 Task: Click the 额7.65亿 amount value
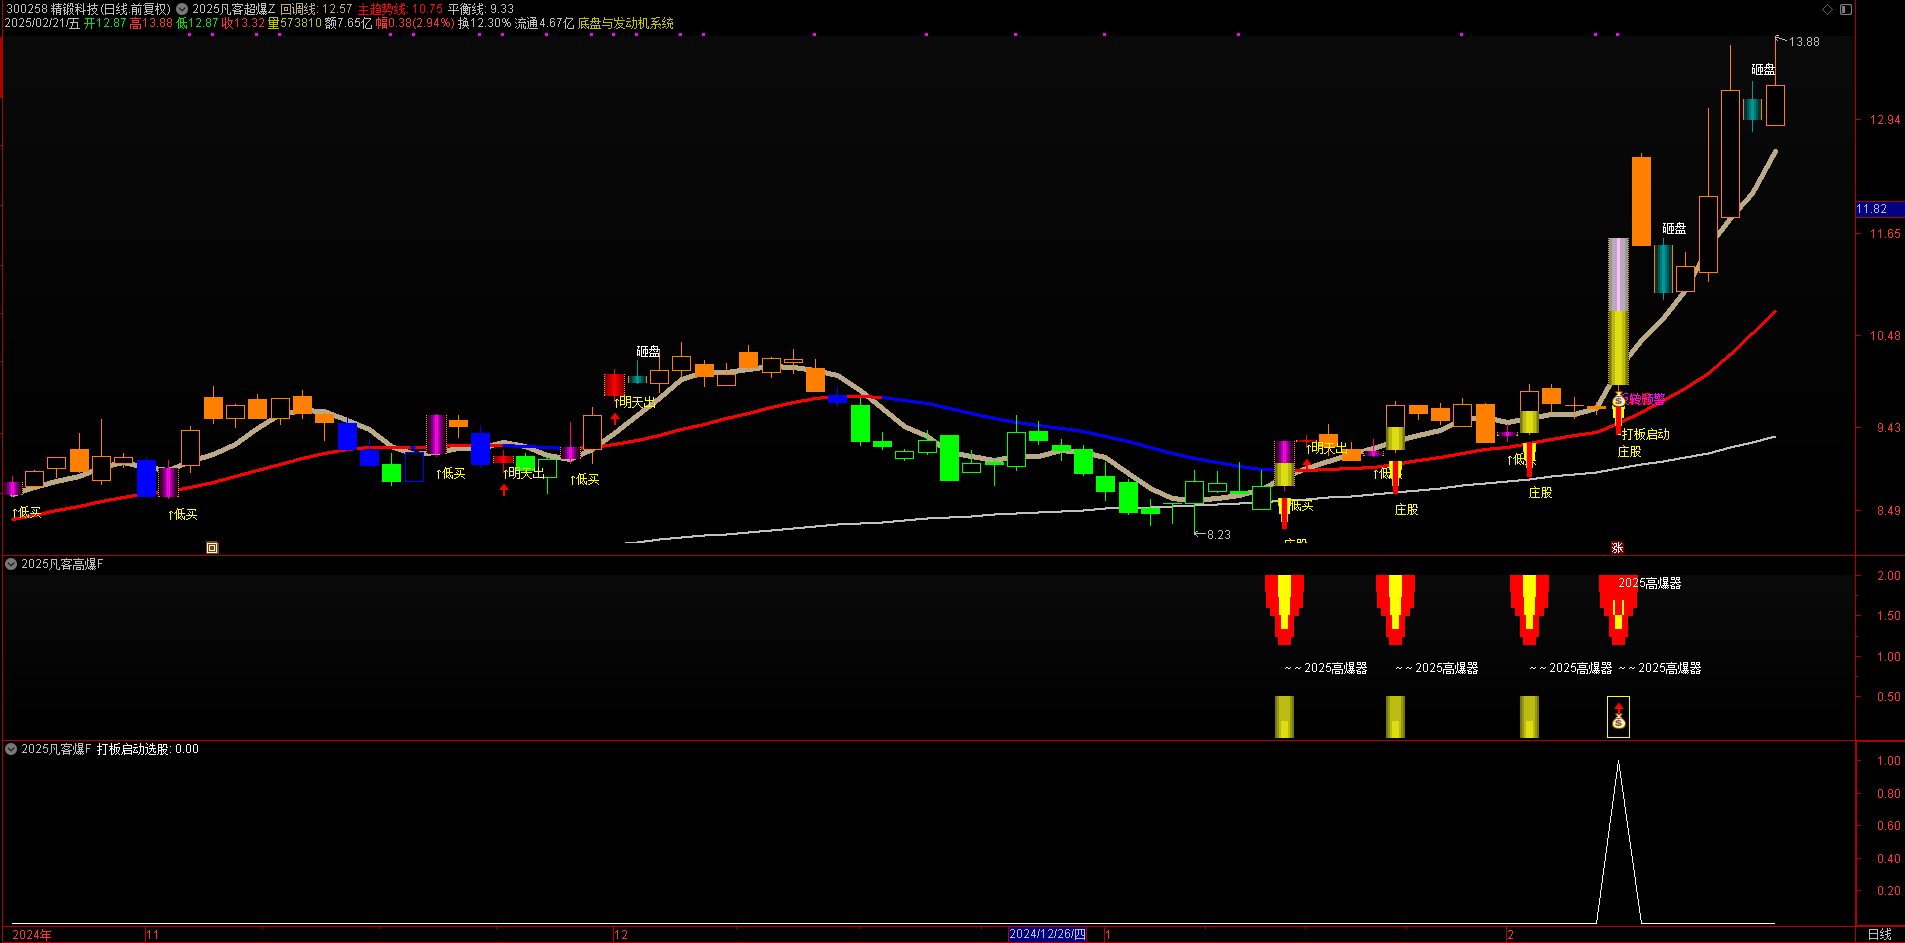click(x=348, y=23)
